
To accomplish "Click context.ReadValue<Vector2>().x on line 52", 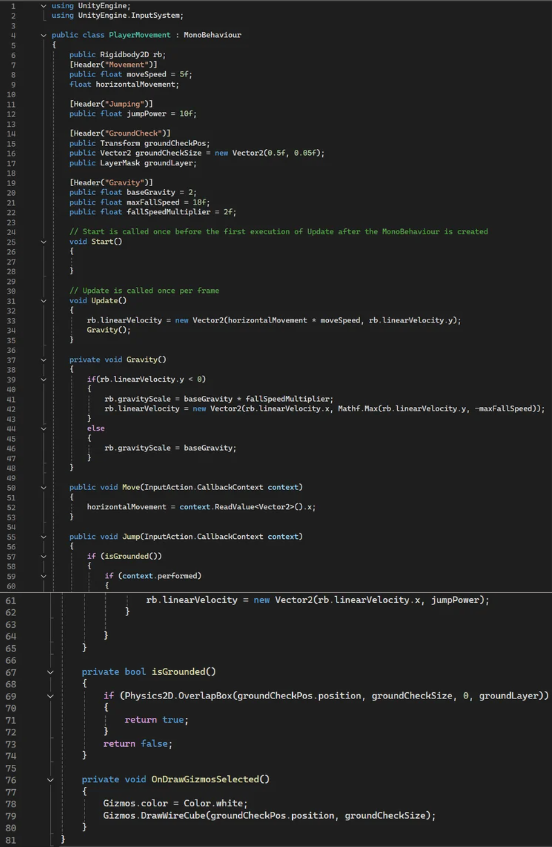I will click(247, 507).
